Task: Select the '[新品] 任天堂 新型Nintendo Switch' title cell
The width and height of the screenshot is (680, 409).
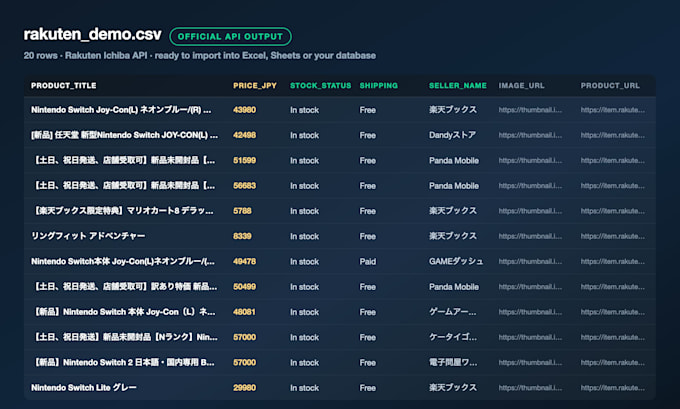Action: tap(124, 135)
